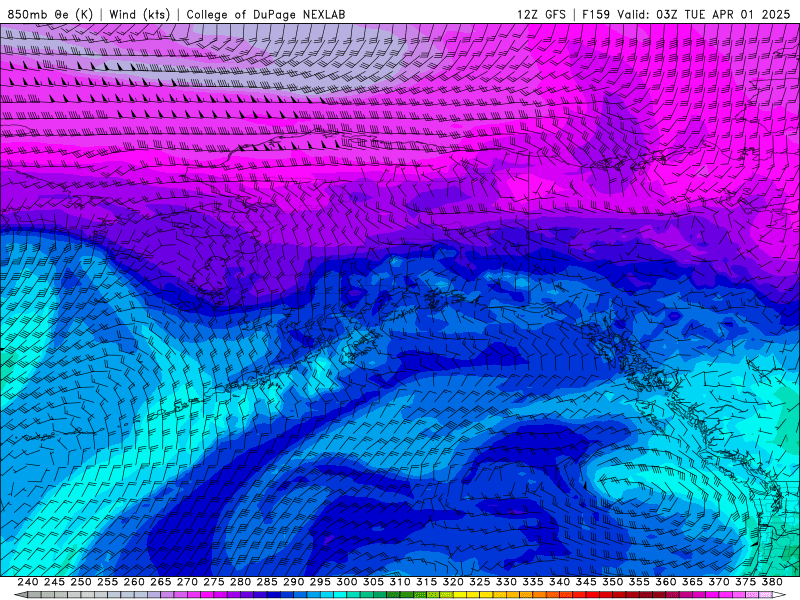Viewport: 800px width, 600px height.
Task: Pick the bright red swatch below the 345 label
Action: pyautogui.click(x=591, y=595)
